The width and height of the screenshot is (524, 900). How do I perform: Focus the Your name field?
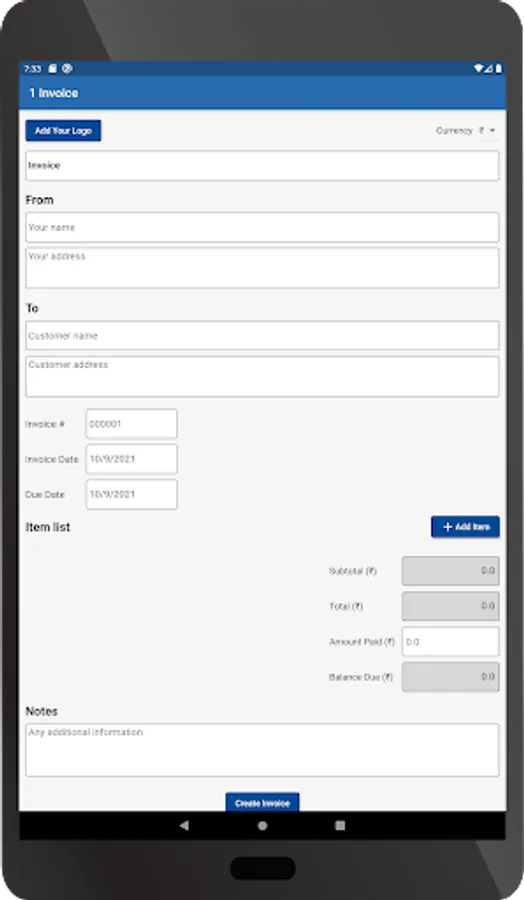coord(262,227)
